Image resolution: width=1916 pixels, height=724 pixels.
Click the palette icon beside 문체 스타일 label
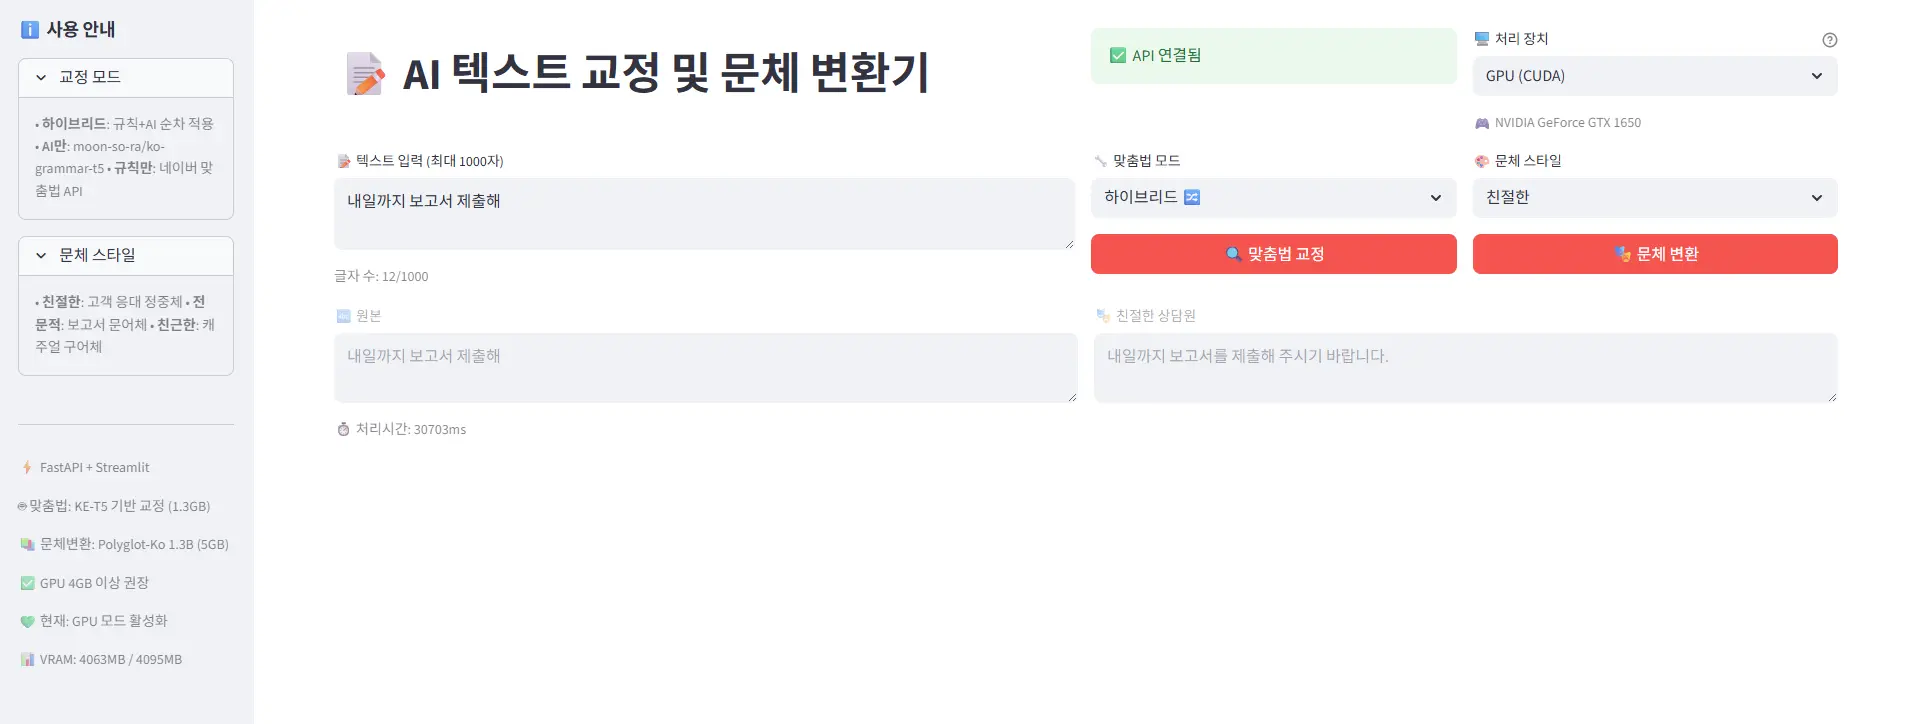point(1482,161)
